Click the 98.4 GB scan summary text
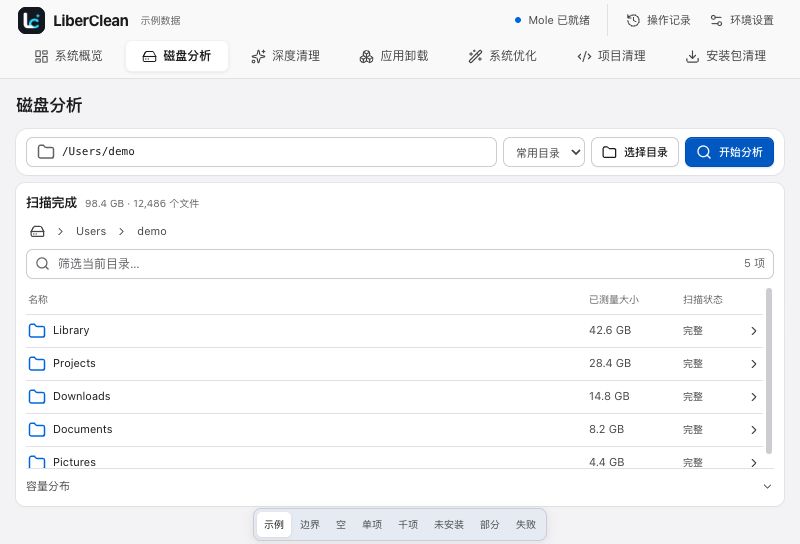This screenshot has height=544, width=800. pos(142,204)
